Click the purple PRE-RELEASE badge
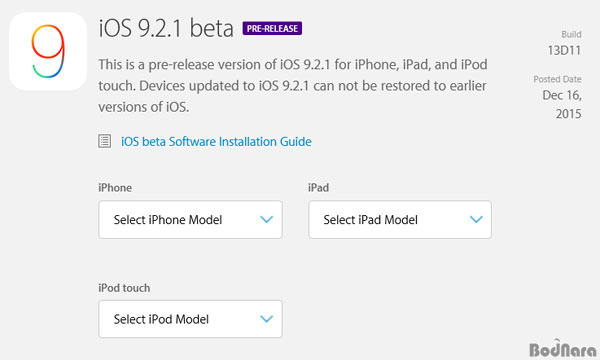The width and height of the screenshot is (600, 360). tap(272, 28)
